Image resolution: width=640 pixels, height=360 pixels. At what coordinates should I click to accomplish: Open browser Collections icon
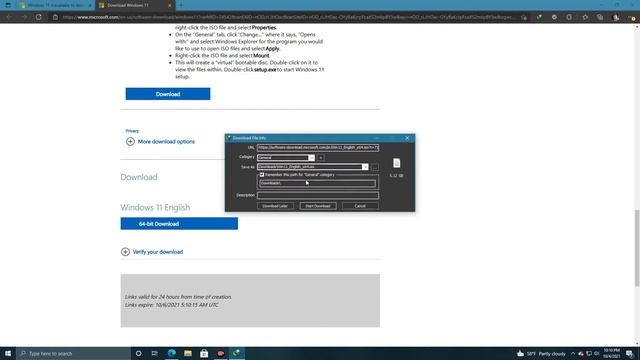click(x=600, y=17)
